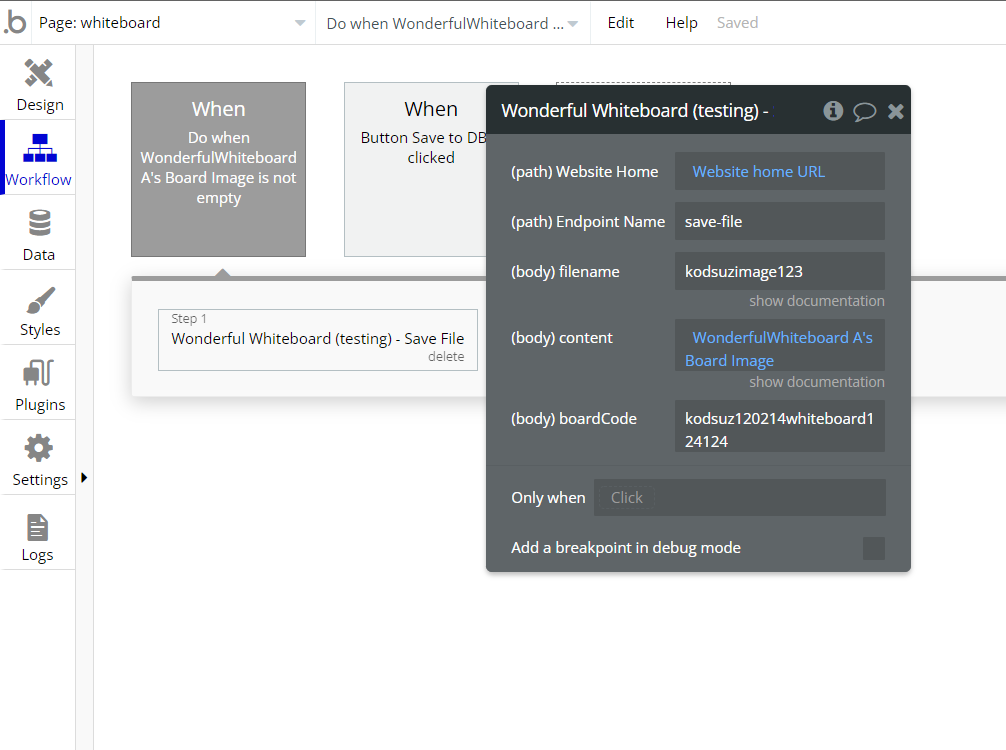Toggle the breakpoint in debug mode checkbox
1006x750 pixels.
(x=874, y=549)
